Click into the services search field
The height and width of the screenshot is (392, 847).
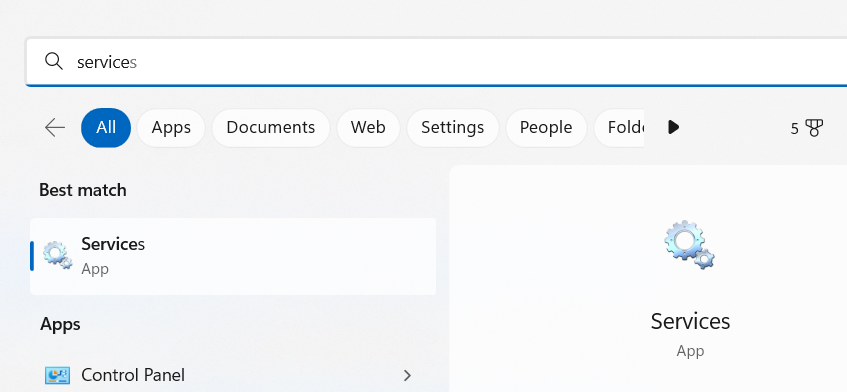tap(436, 62)
